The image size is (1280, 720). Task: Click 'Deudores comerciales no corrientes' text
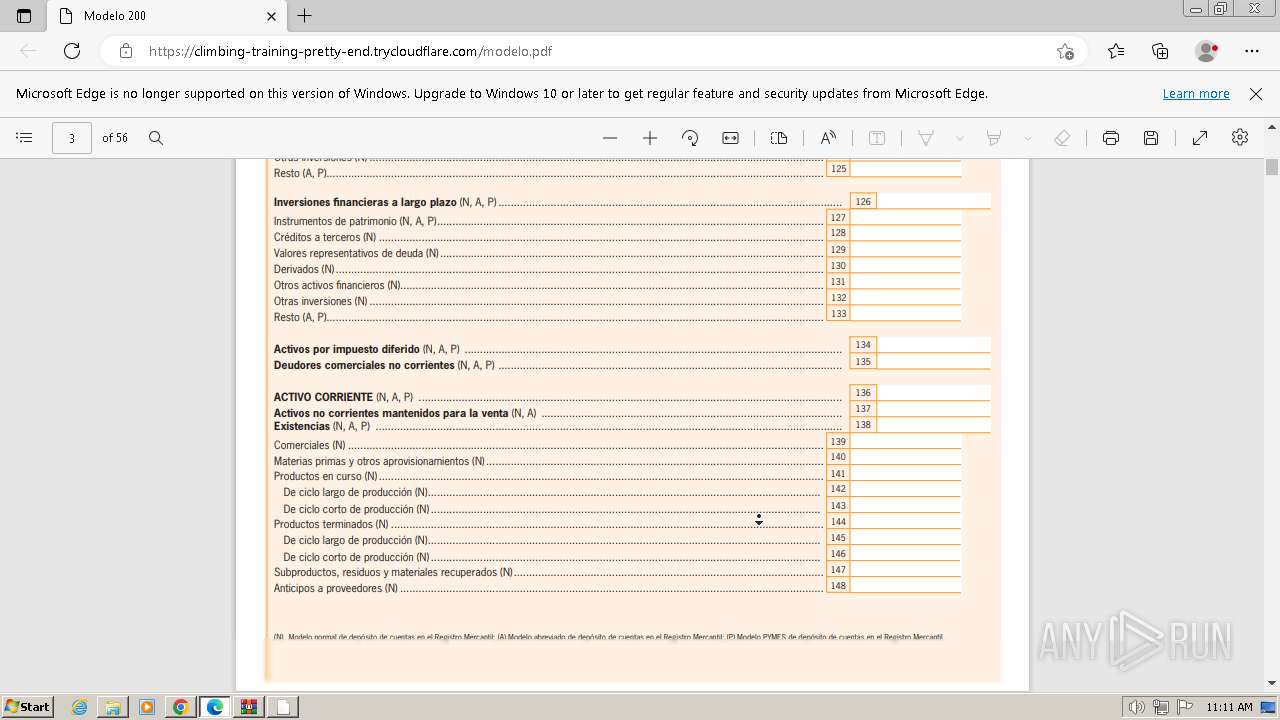(364, 365)
